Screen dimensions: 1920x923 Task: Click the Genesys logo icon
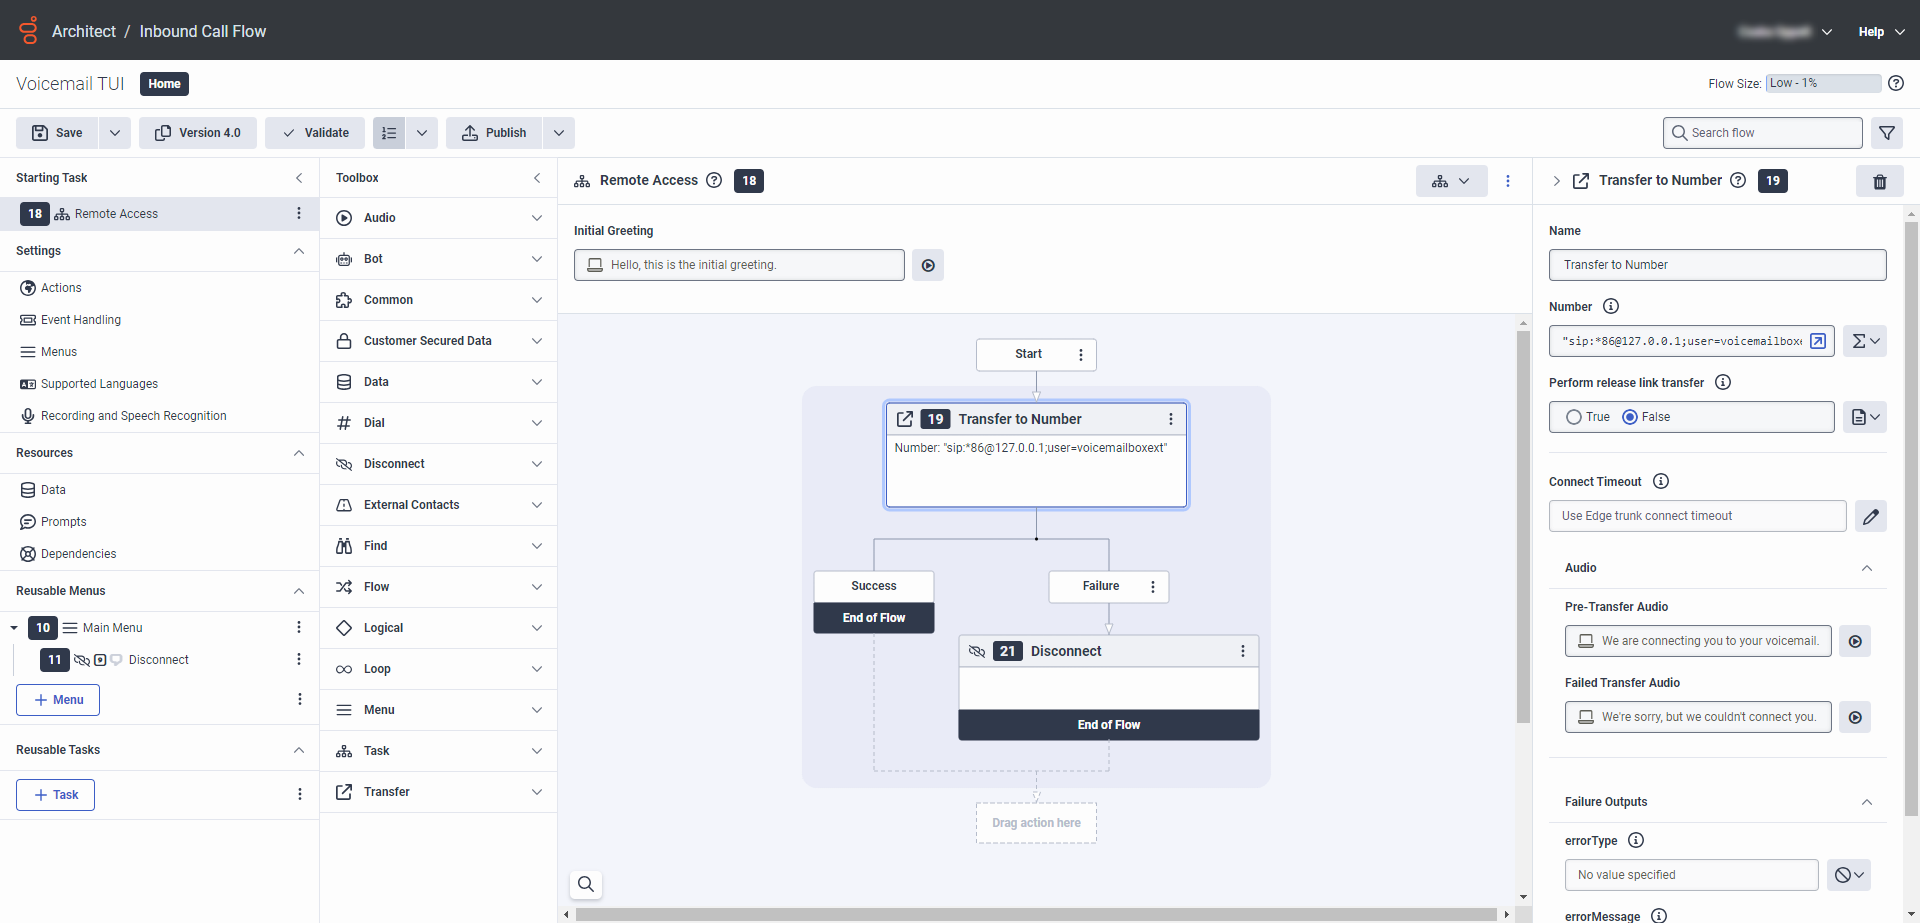(29, 31)
